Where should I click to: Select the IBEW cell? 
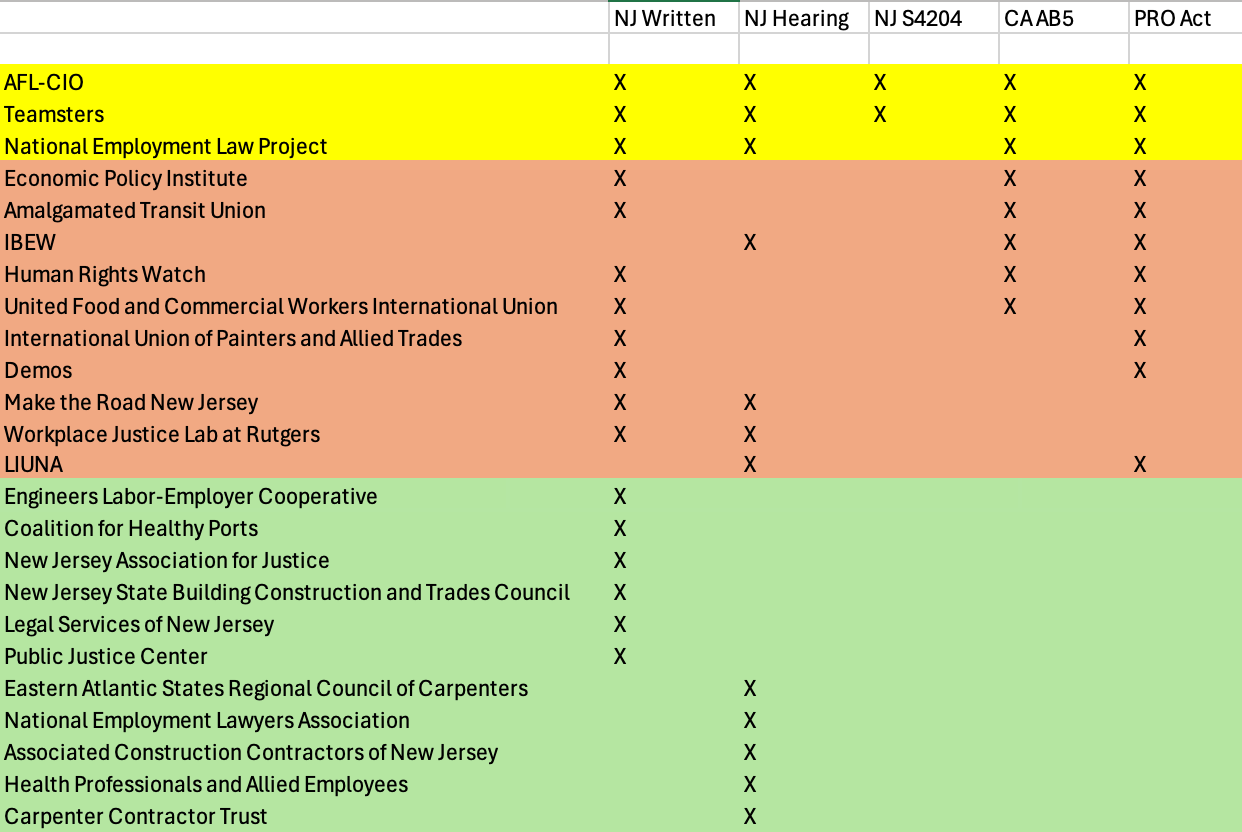click(304, 242)
